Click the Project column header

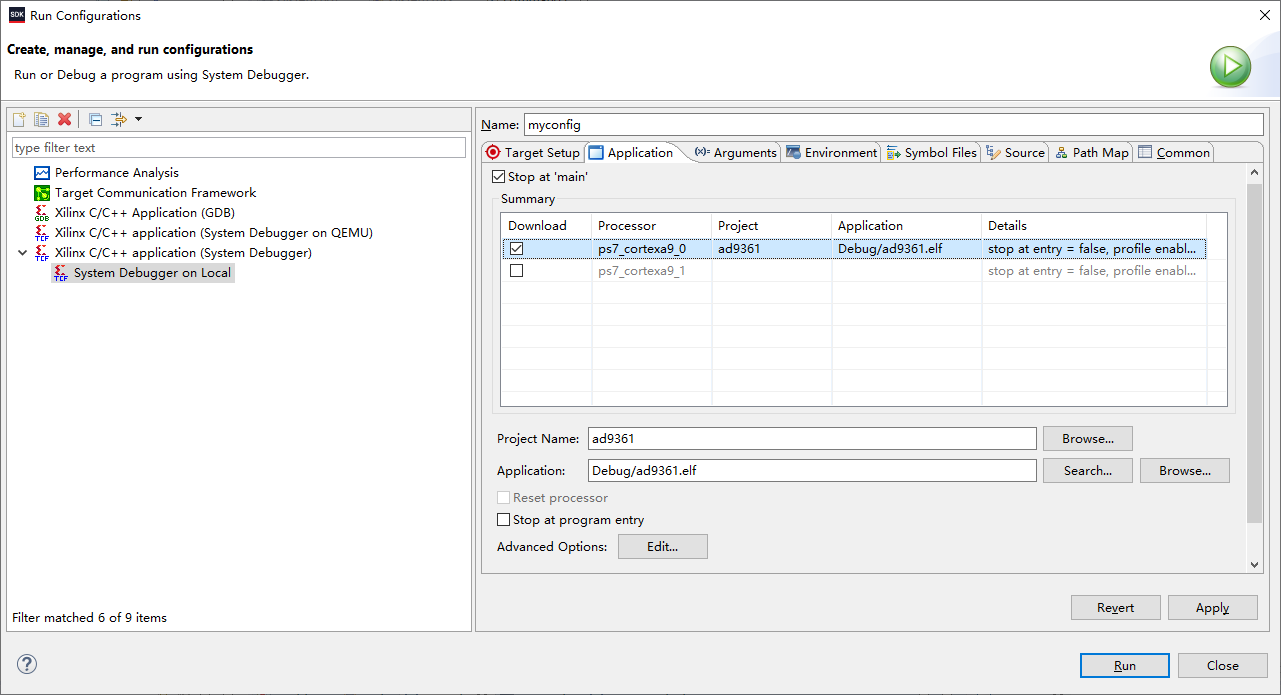click(x=772, y=226)
